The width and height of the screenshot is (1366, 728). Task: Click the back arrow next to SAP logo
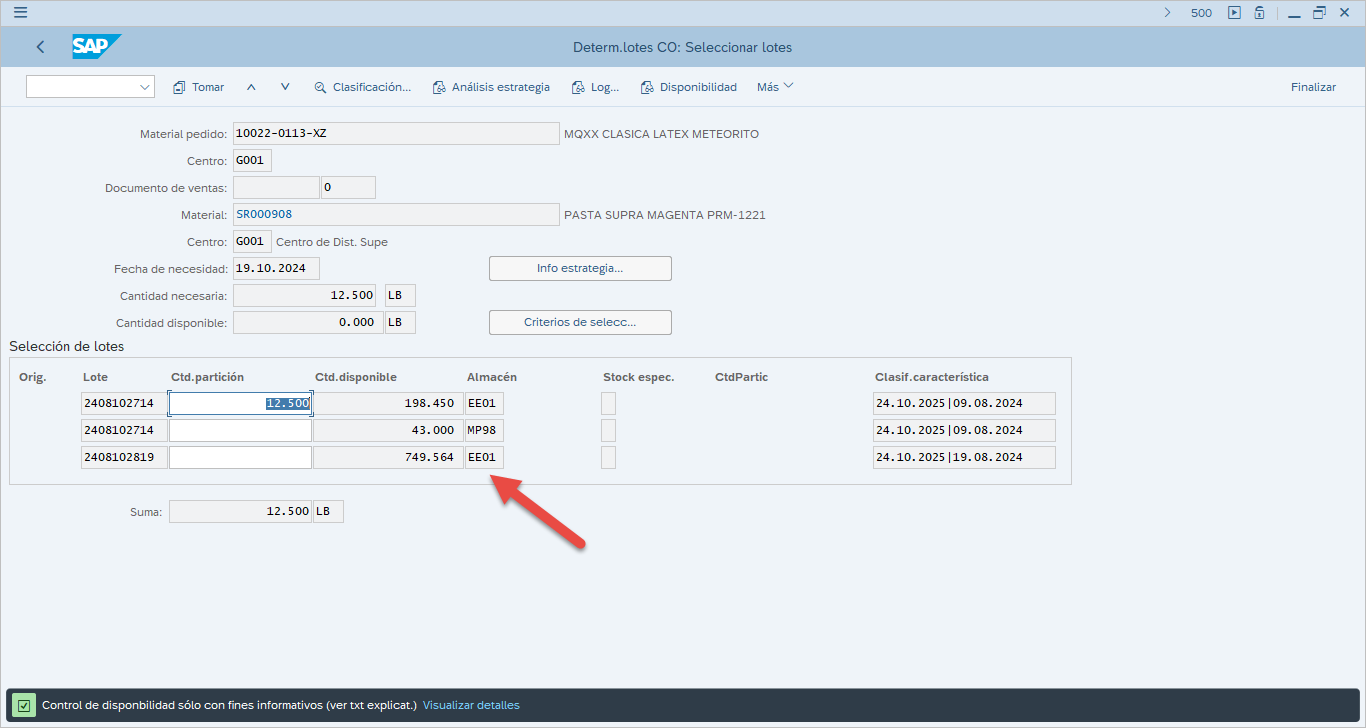click(x=40, y=47)
